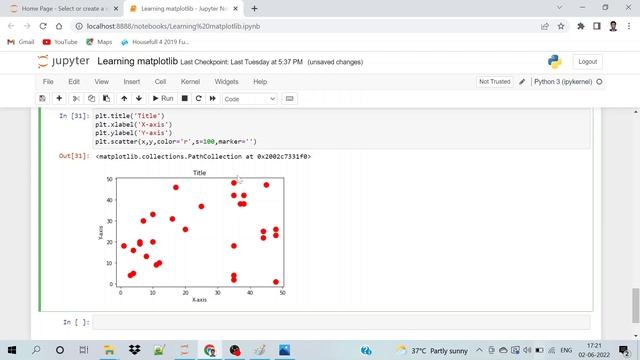The height and width of the screenshot is (360, 640).
Task: Switch to the Home Page browser tab
Action: 64,9
